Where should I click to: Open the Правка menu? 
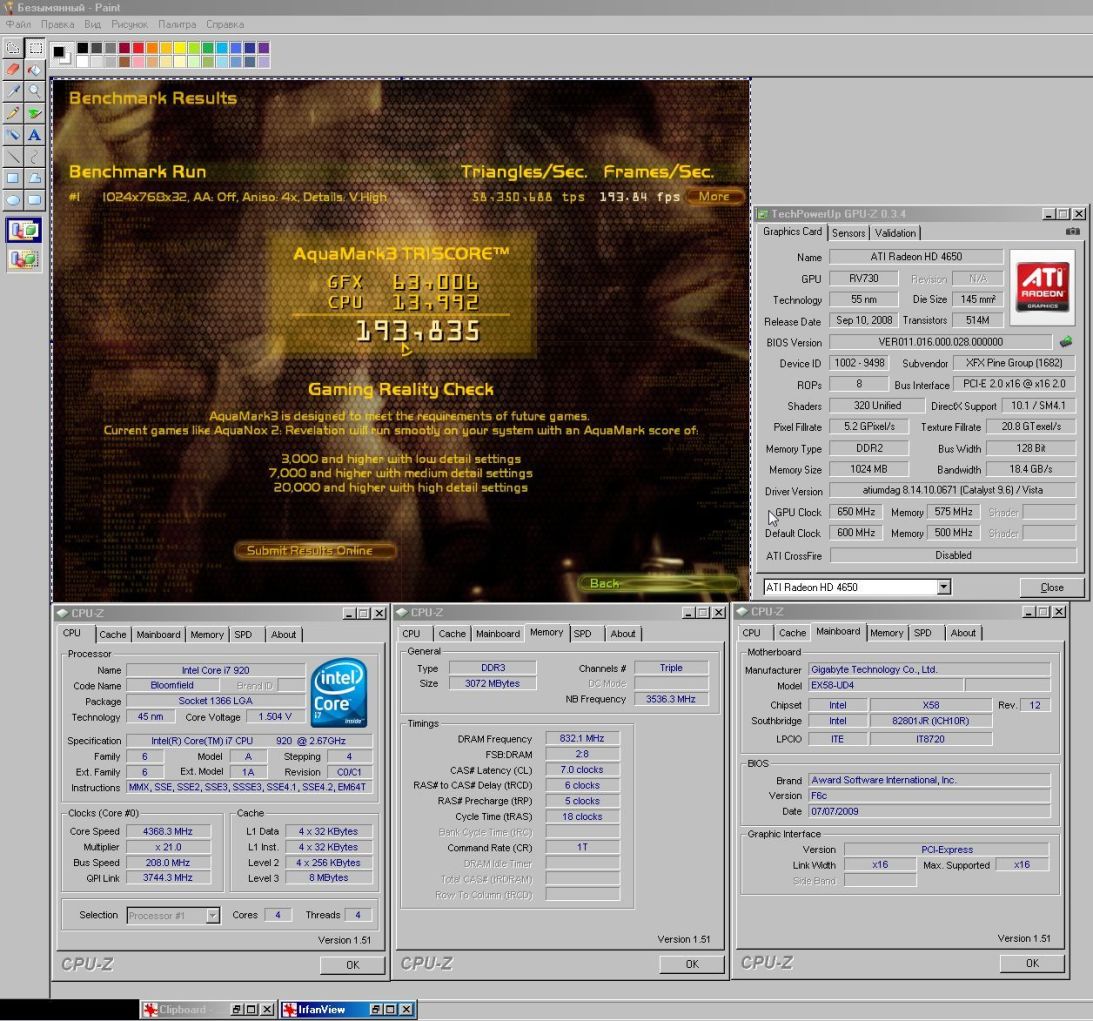click(x=57, y=24)
